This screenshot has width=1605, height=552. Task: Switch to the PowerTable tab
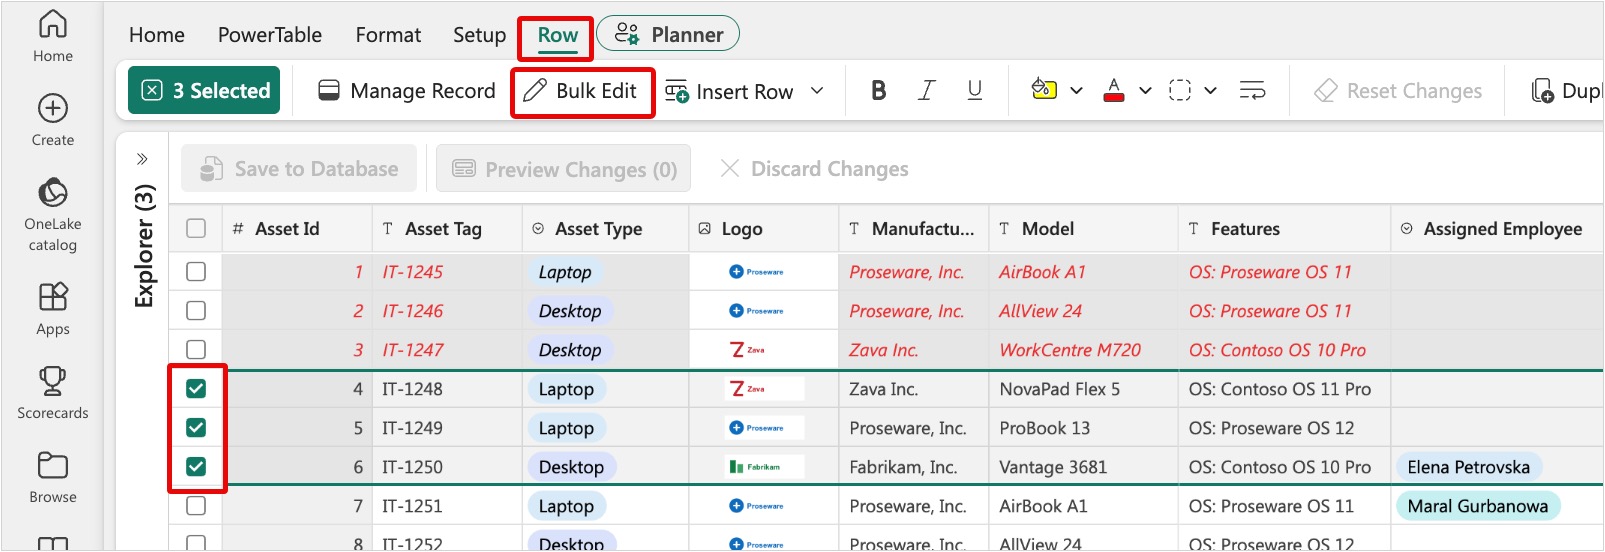coord(270,35)
